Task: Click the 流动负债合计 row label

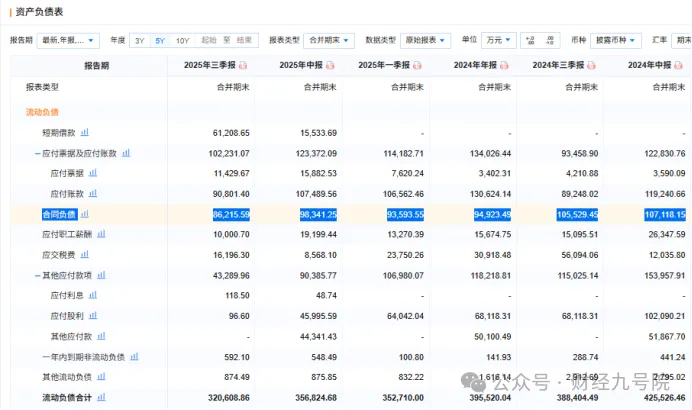Action: point(67,398)
